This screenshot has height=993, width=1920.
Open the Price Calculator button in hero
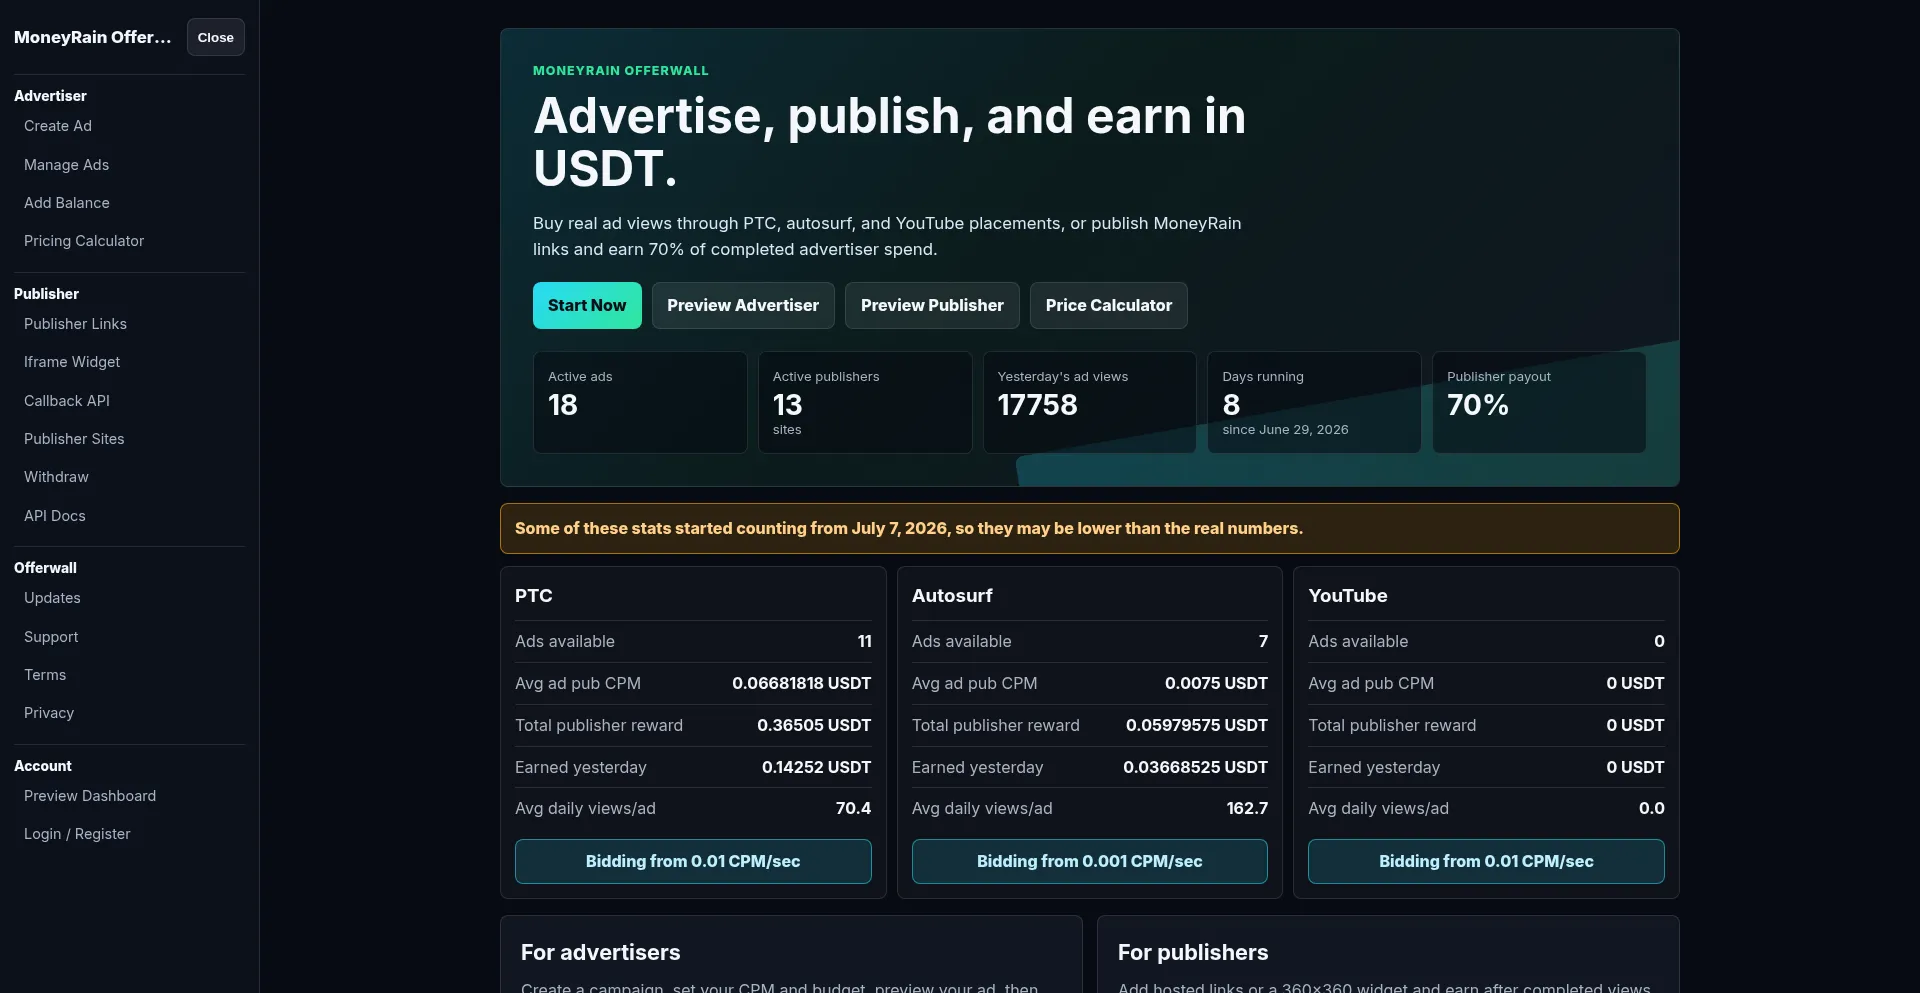coord(1109,305)
